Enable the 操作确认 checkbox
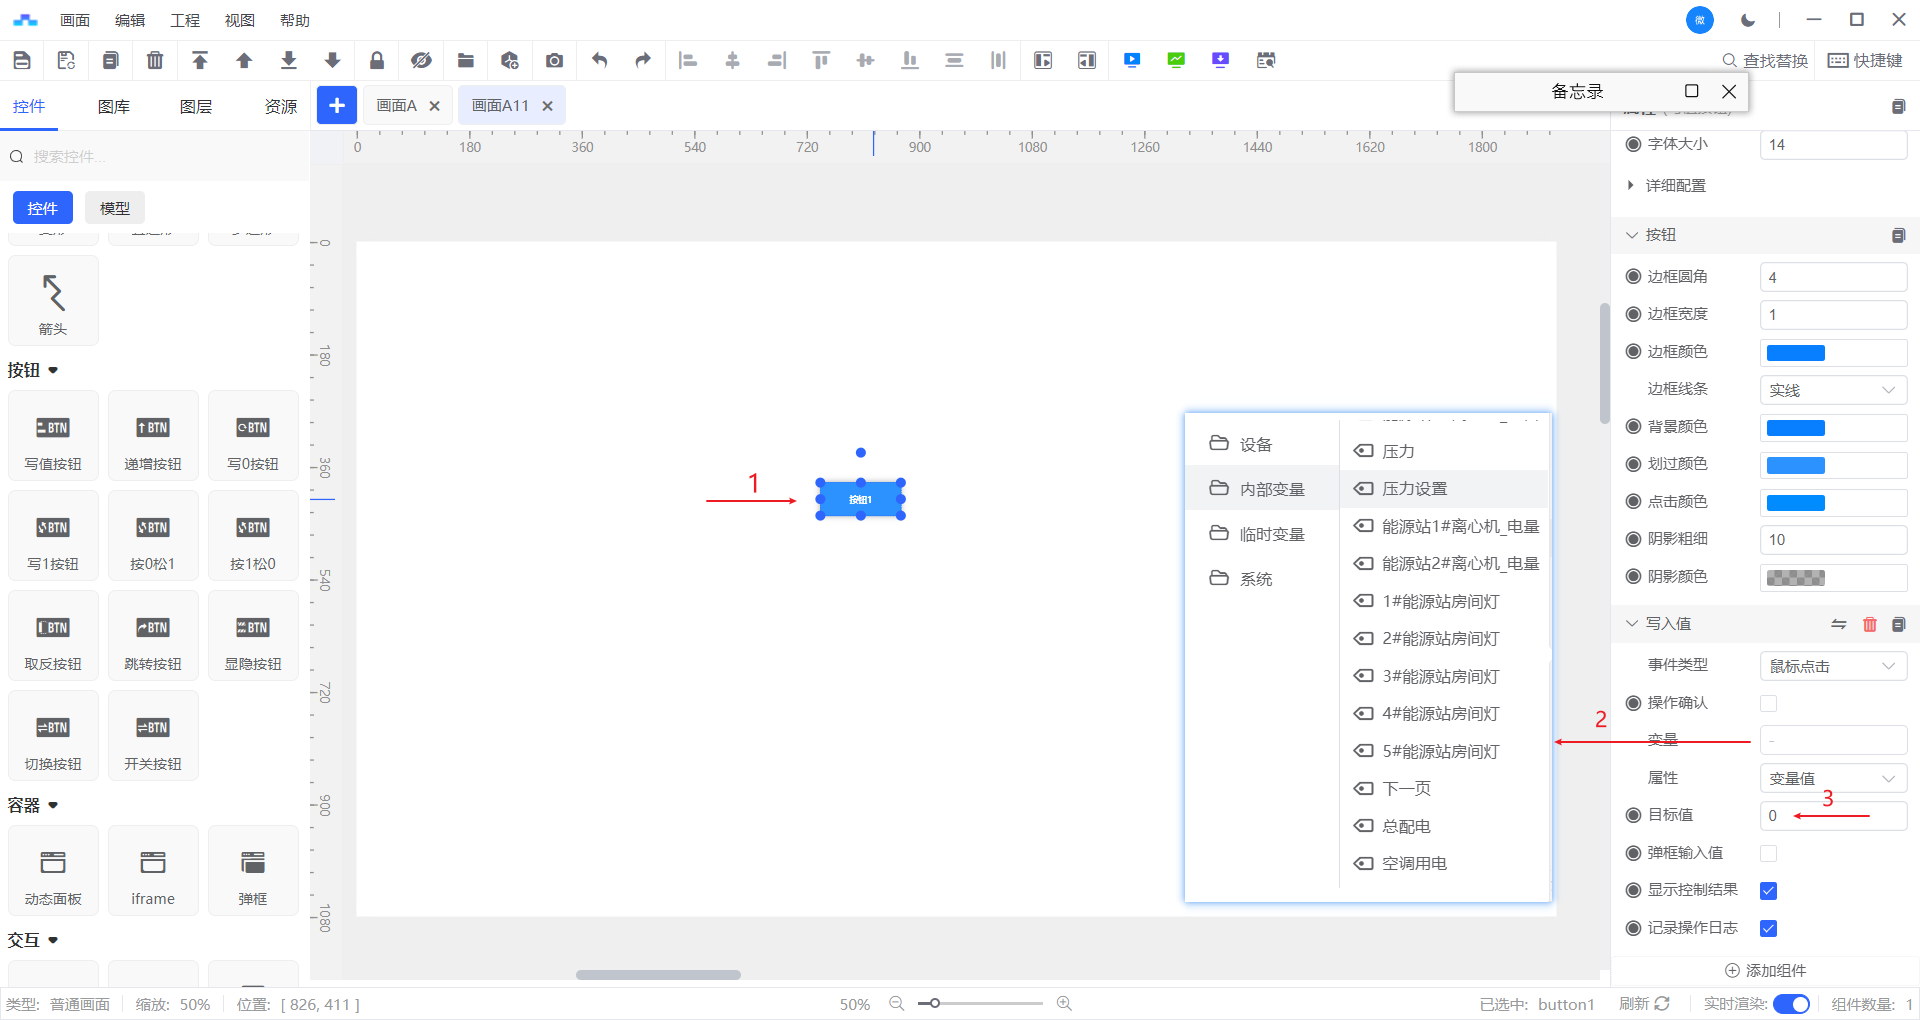 [x=1768, y=703]
